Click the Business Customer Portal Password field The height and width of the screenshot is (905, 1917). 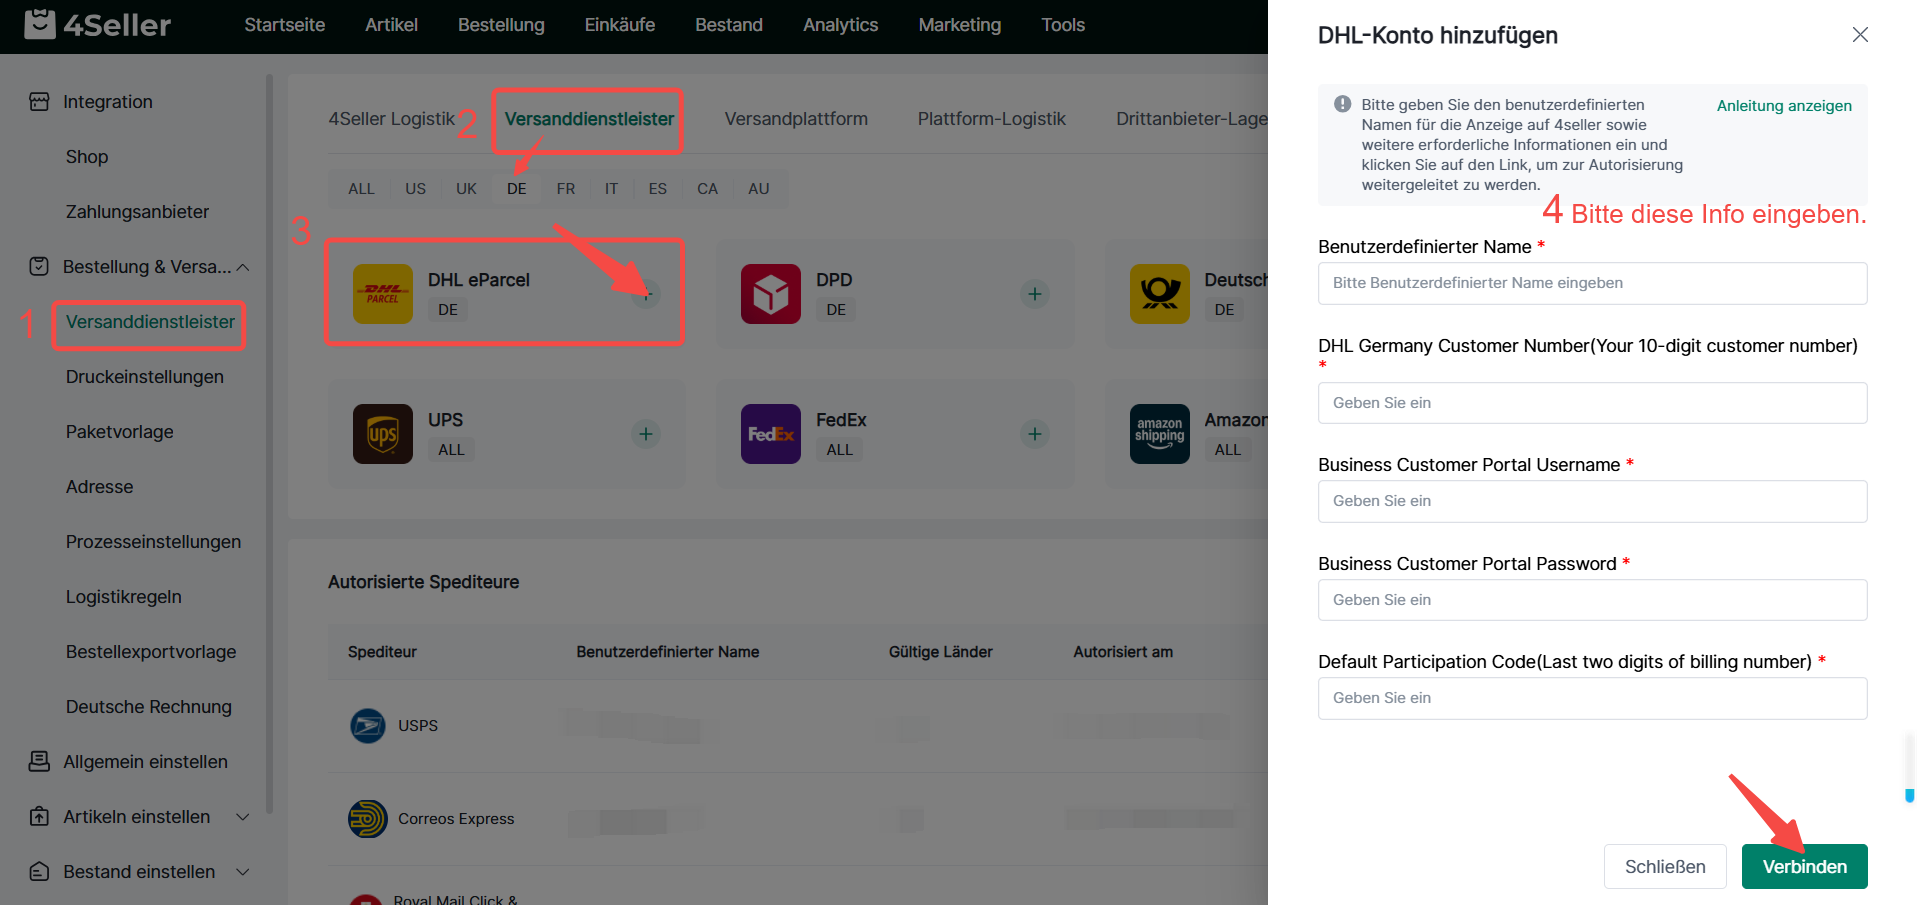click(x=1591, y=600)
